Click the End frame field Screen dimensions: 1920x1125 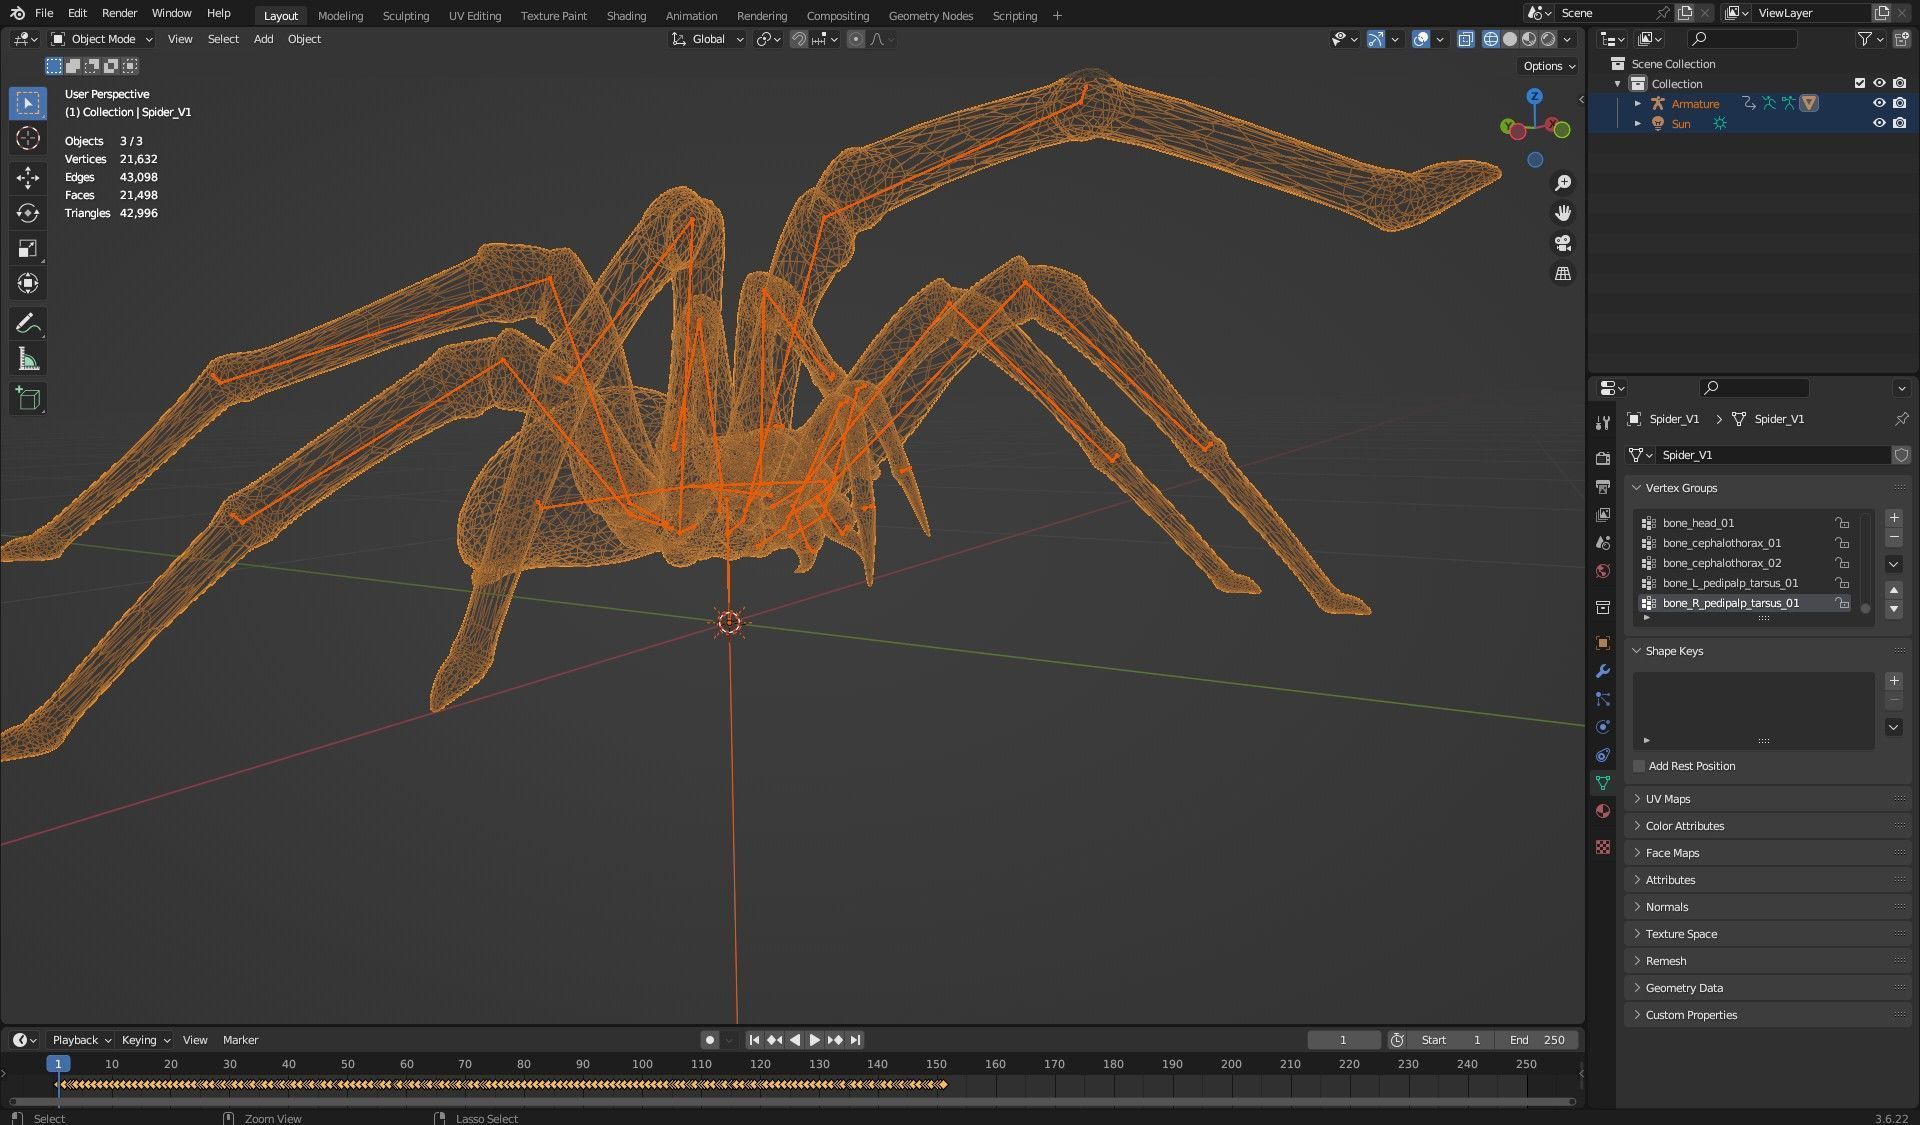[1537, 1040]
